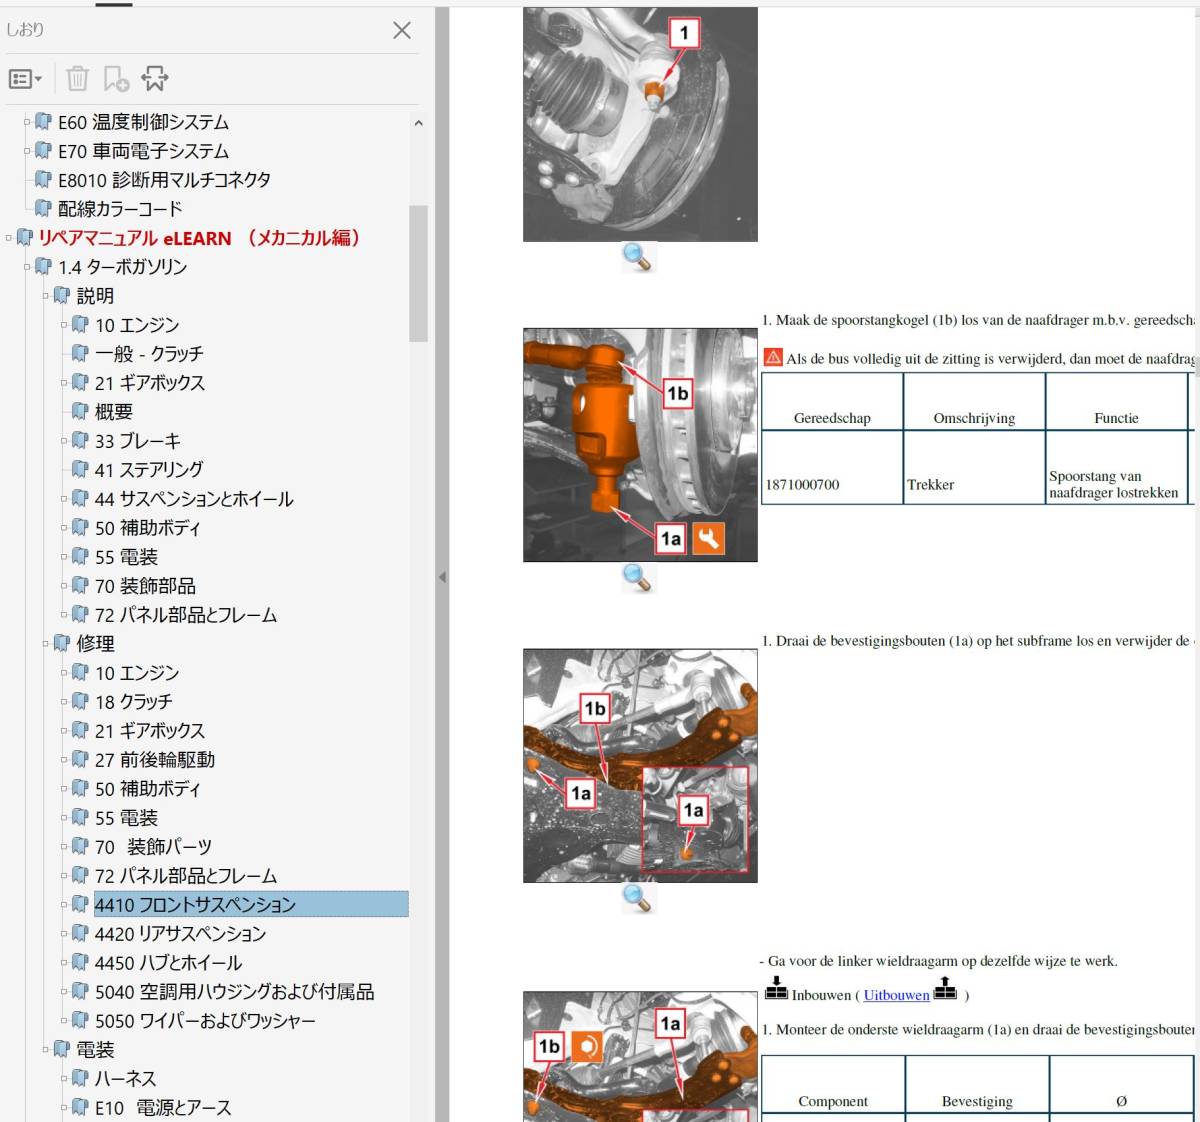Close the しおり bookmarks panel
The width and height of the screenshot is (1200, 1122).
click(x=402, y=30)
